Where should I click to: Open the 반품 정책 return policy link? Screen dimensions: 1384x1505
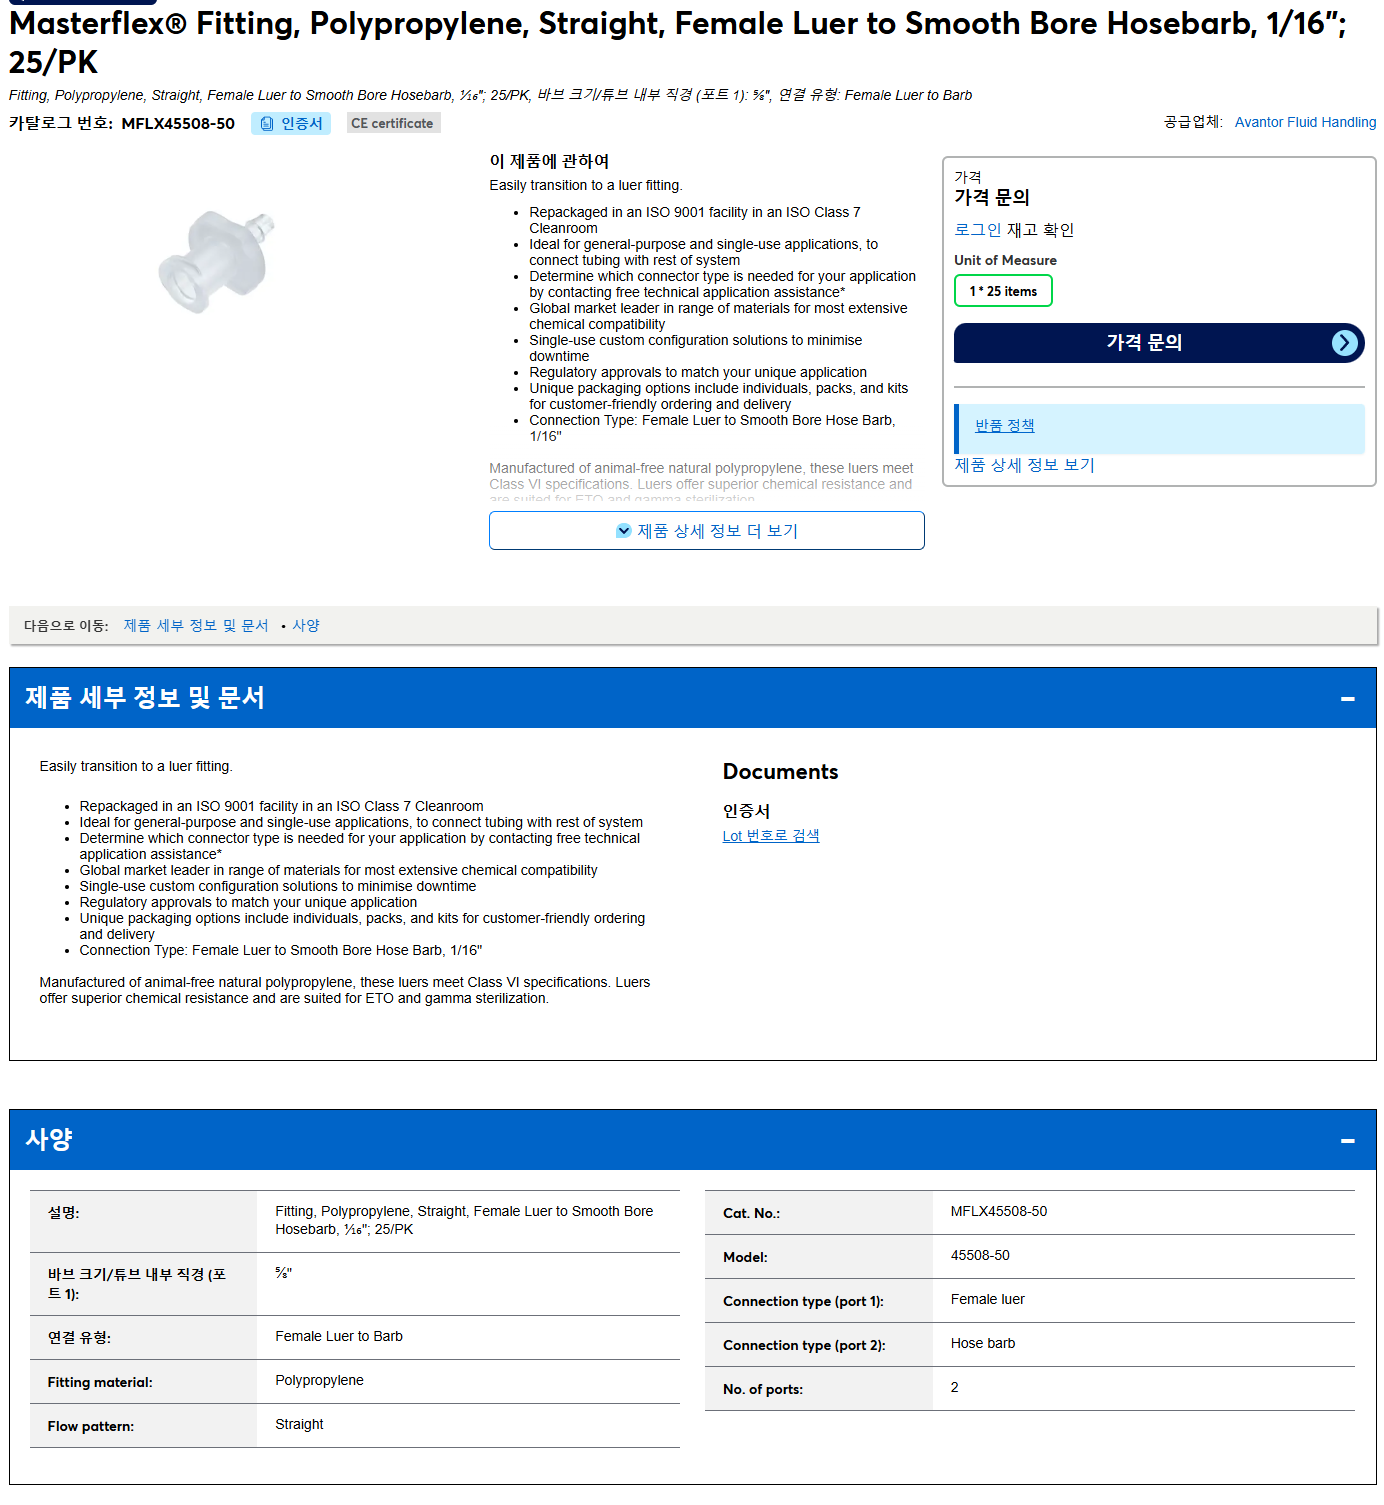click(x=1005, y=425)
